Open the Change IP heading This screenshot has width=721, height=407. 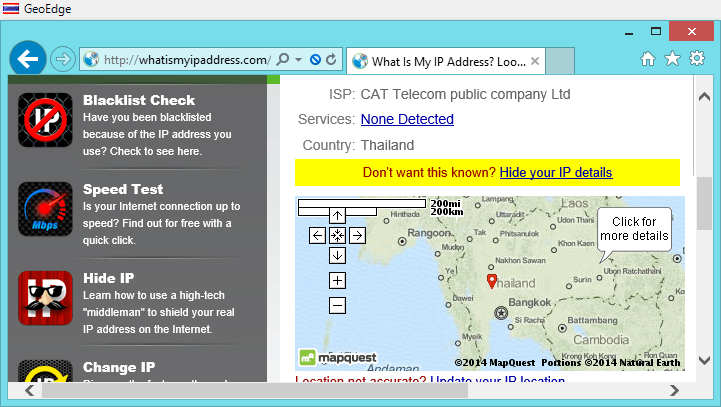click(x=119, y=367)
